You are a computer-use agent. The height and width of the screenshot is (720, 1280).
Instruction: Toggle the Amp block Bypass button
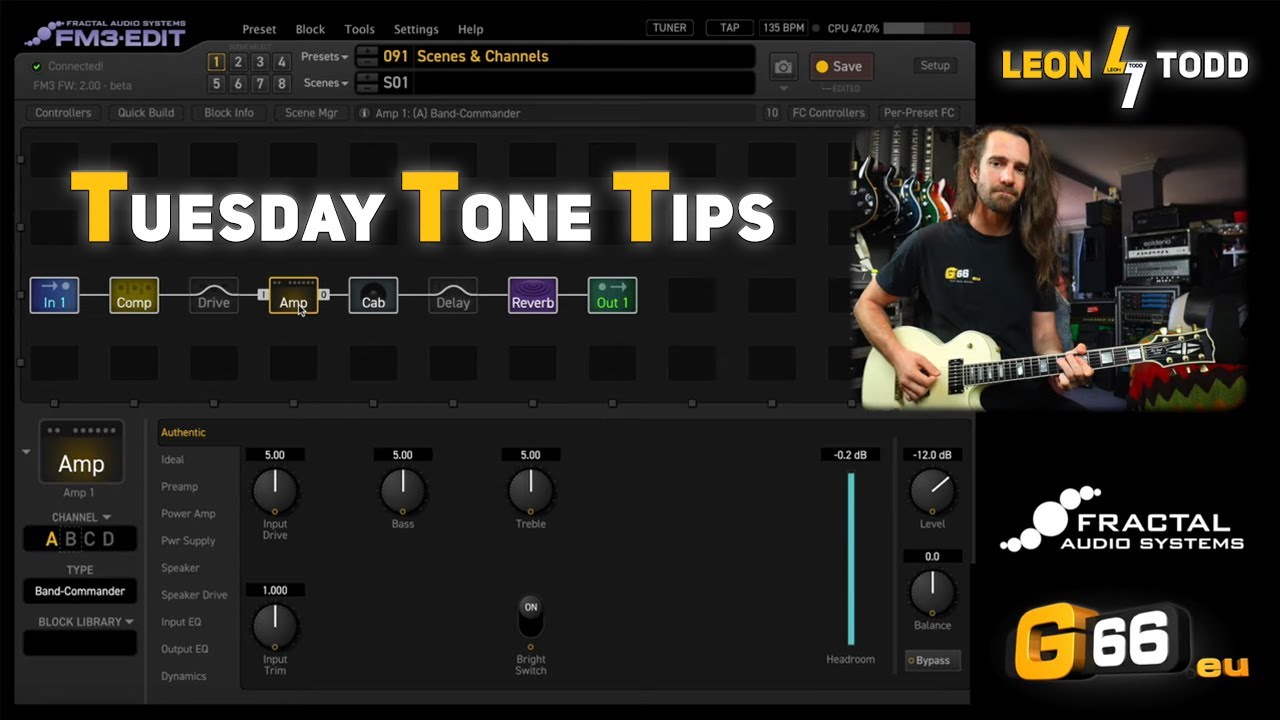coord(933,660)
